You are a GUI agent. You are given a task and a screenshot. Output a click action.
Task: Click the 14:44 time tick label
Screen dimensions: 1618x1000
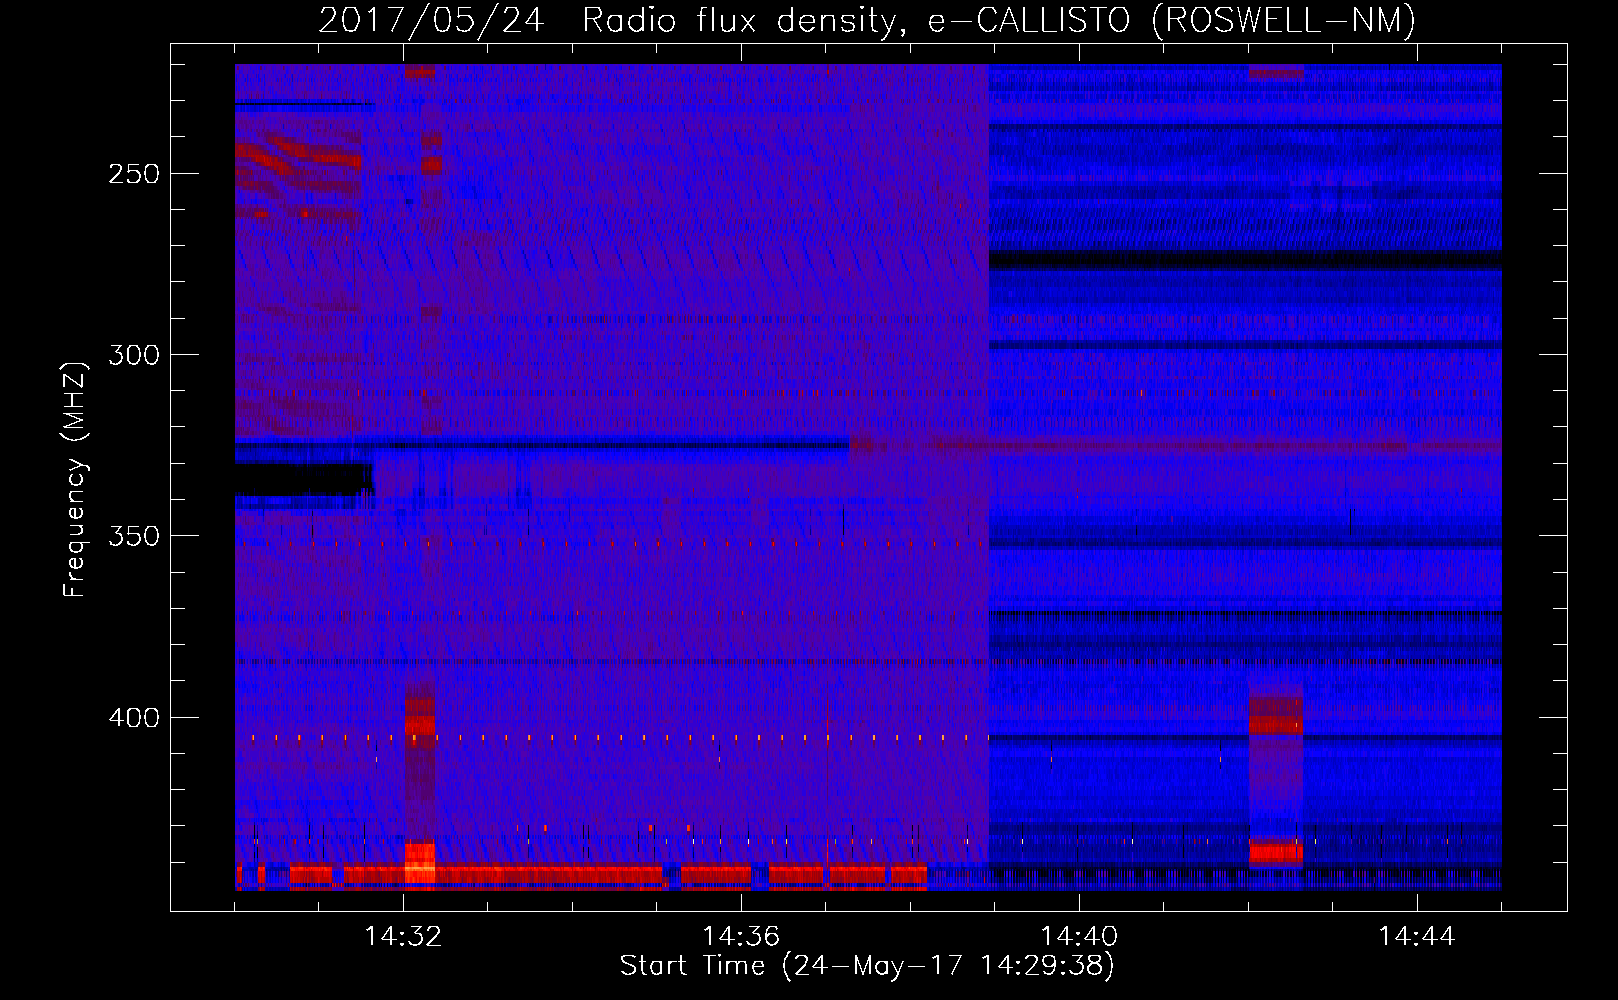click(x=1417, y=936)
